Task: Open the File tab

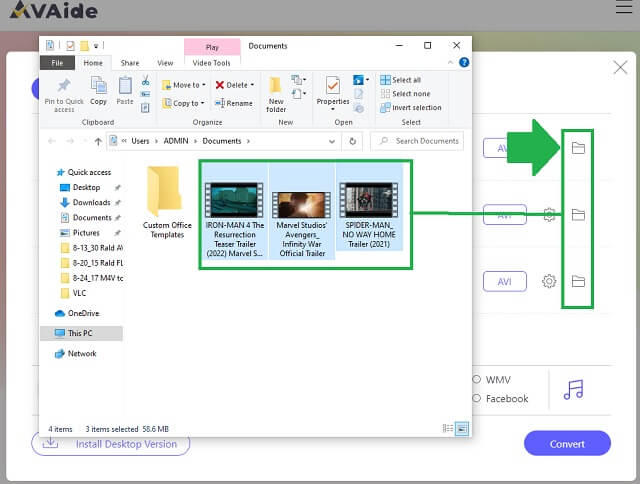Action: pyautogui.click(x=57, y=63)
